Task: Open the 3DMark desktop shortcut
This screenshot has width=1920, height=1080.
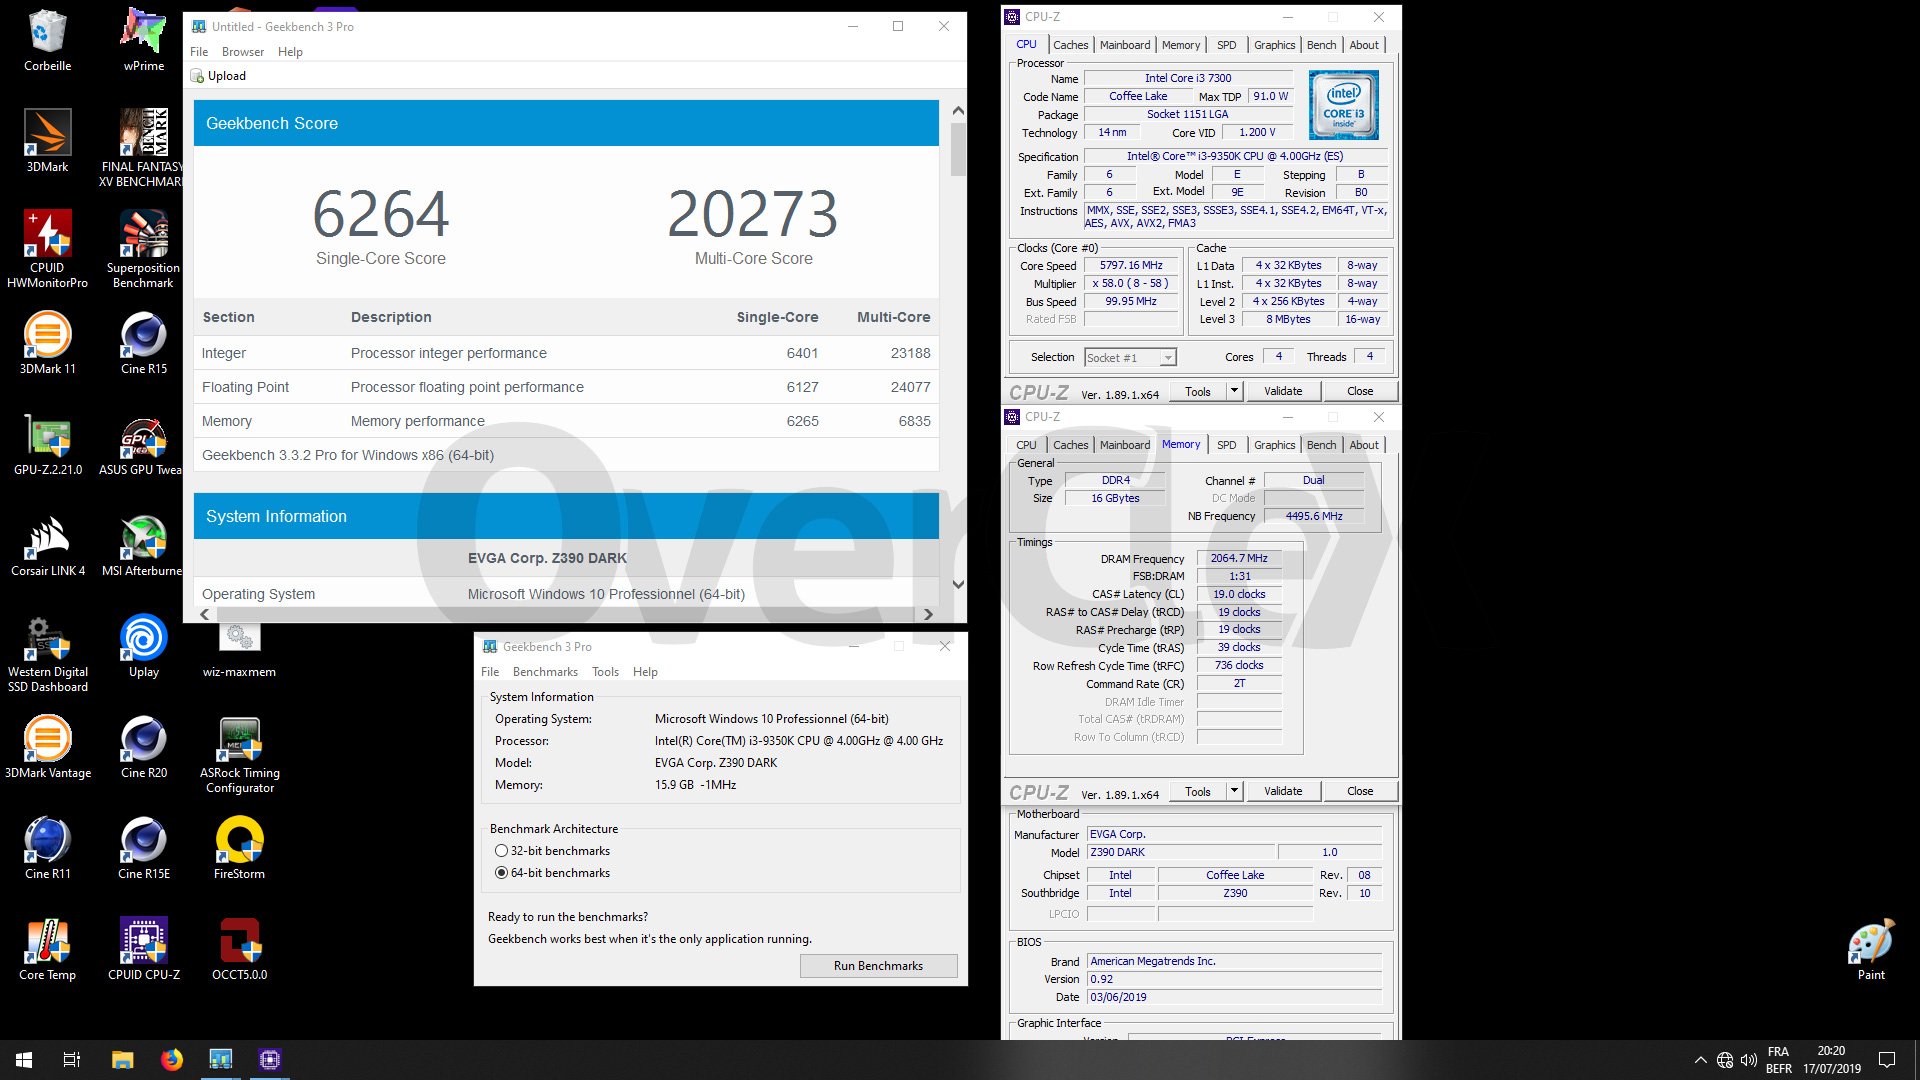Action: coord(47,141)
